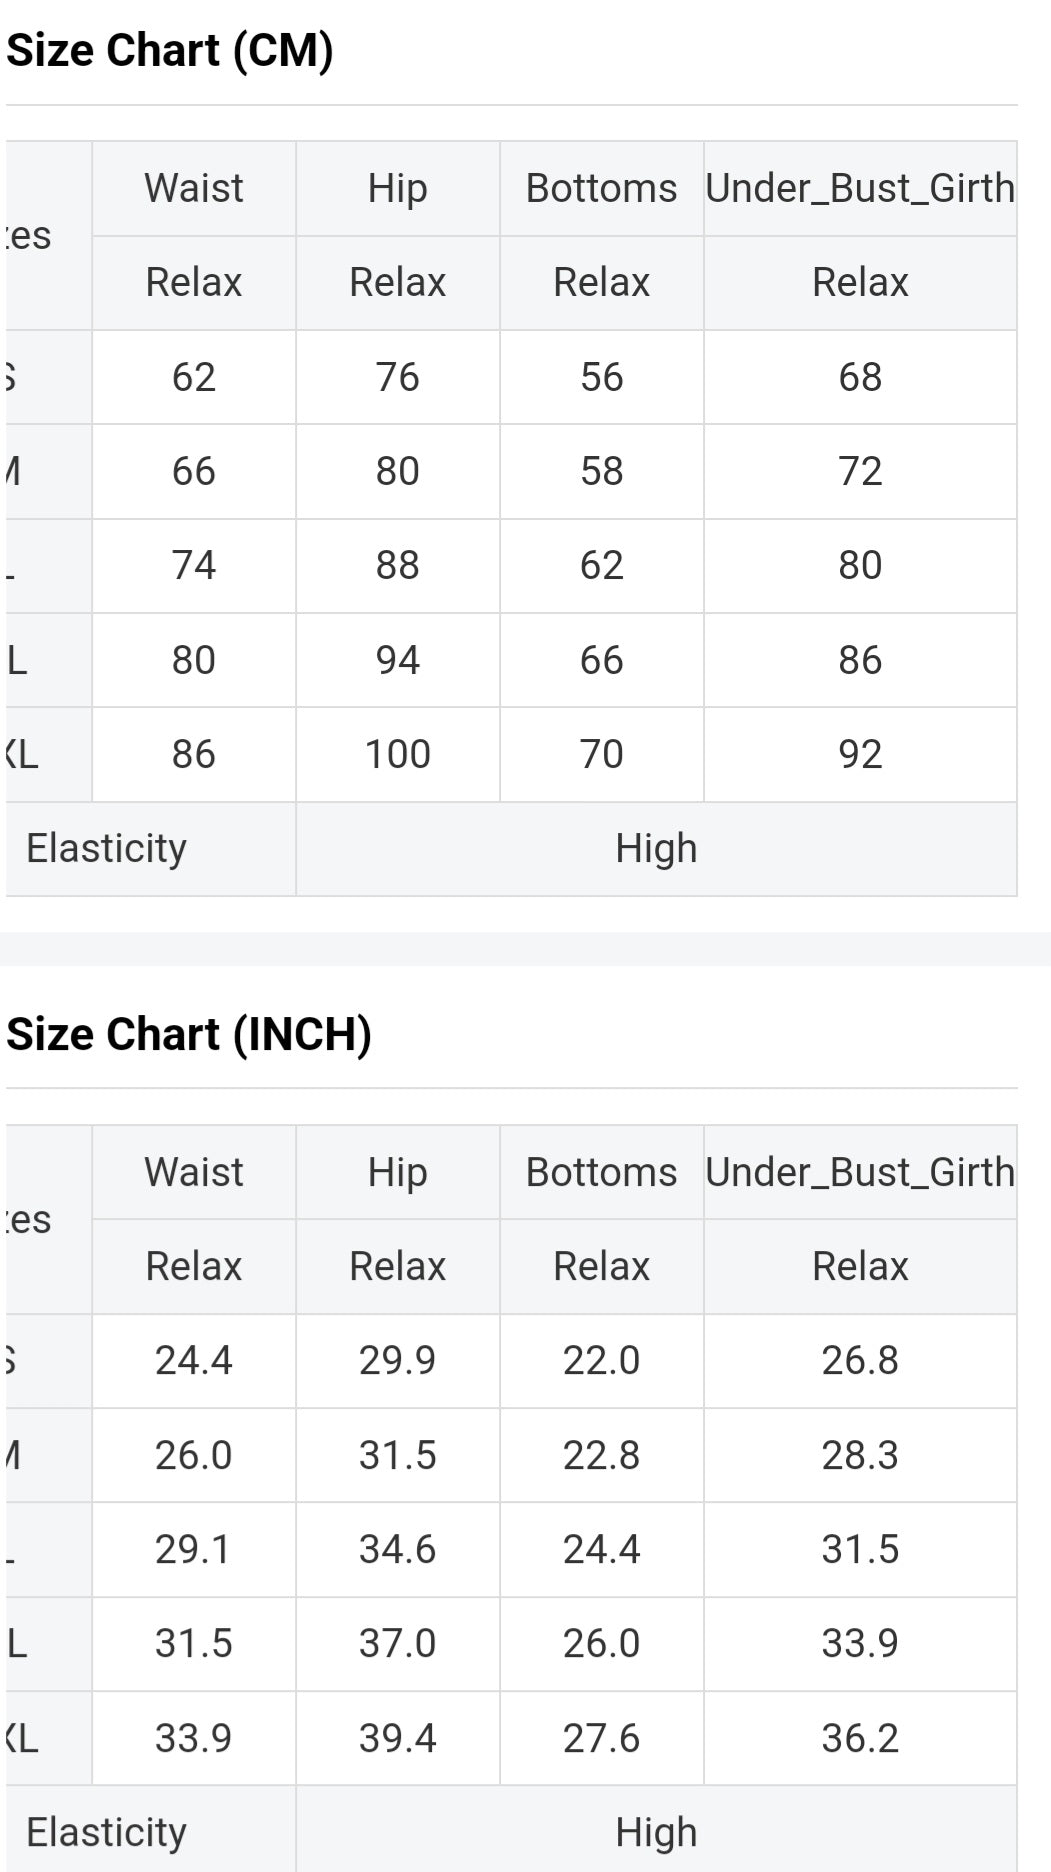Image resolution: width=1051 pixels, height=1872 pixels.
Task: Select the Waist header in the CM chart
Action: pyautogui.click(x=194, y=188)
